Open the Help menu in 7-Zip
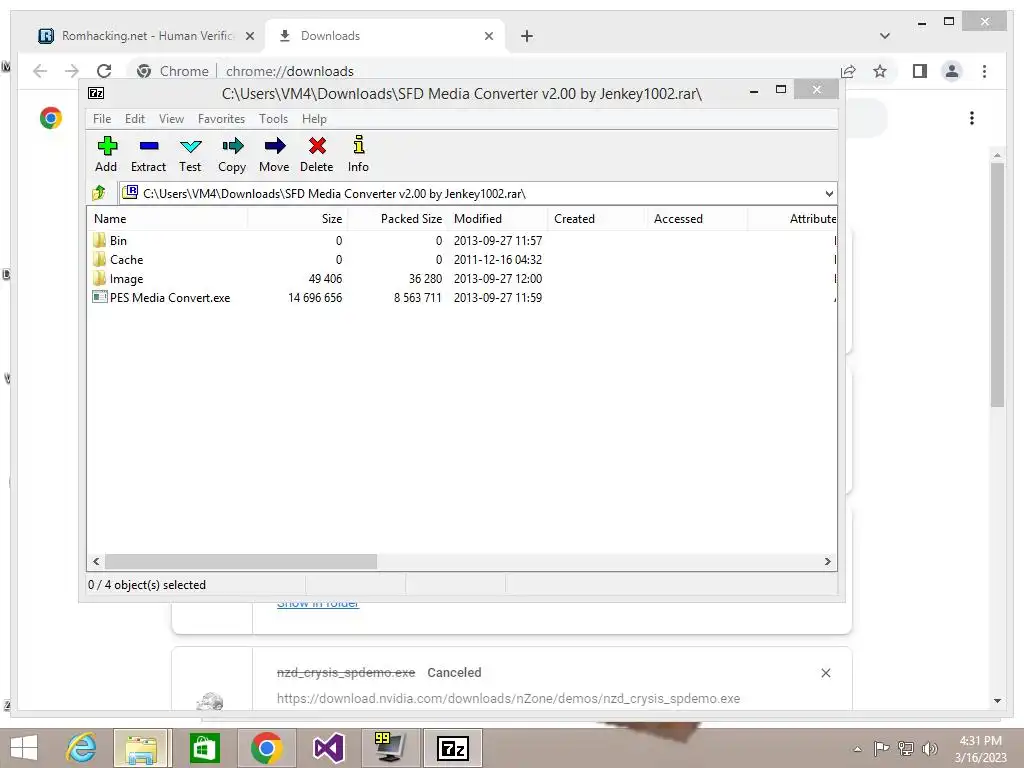 314,119
